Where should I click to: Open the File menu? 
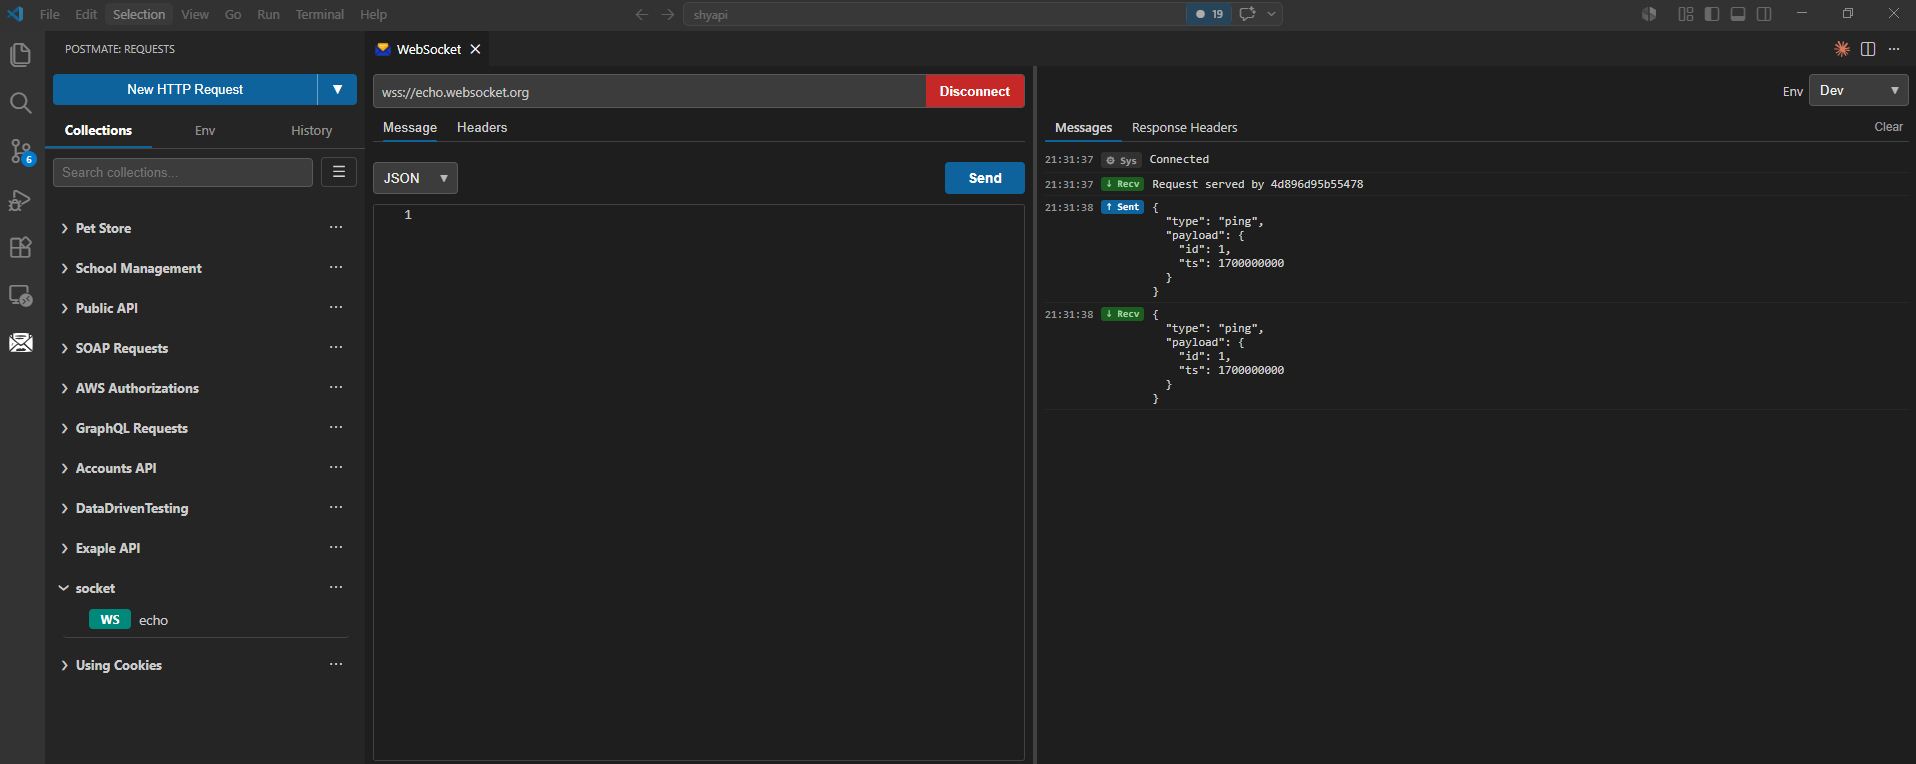(50, 14)
